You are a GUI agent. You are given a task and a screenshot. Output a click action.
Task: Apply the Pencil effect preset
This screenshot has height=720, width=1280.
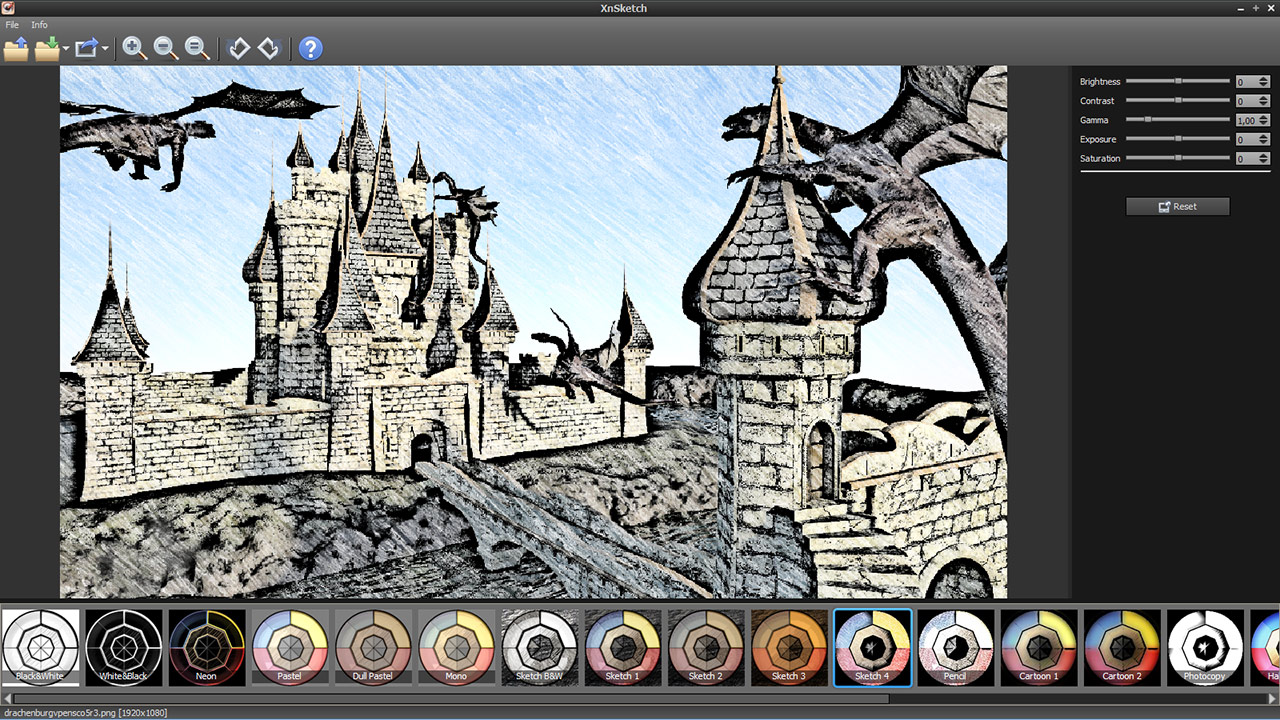pyautogui.click(x=956, y=648)
